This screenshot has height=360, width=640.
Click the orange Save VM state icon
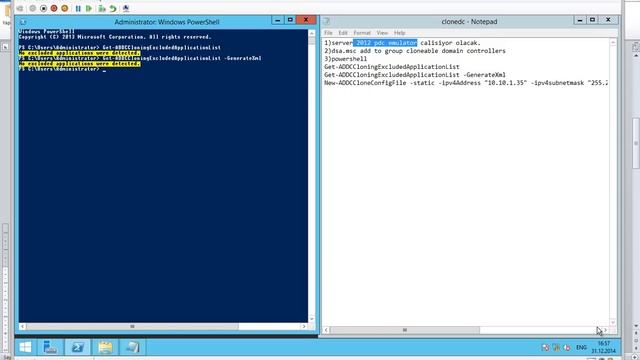[x=64, y=8]
